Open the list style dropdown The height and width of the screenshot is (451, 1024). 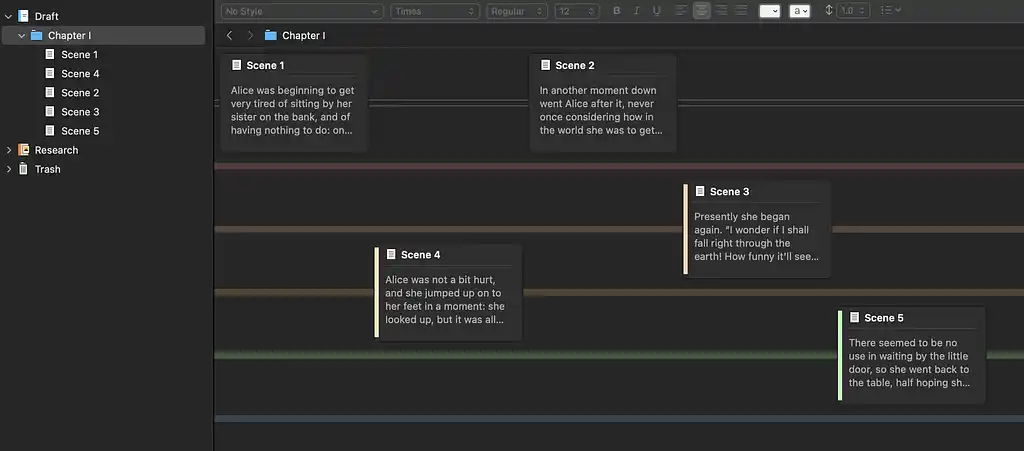[x=891, y=10]
